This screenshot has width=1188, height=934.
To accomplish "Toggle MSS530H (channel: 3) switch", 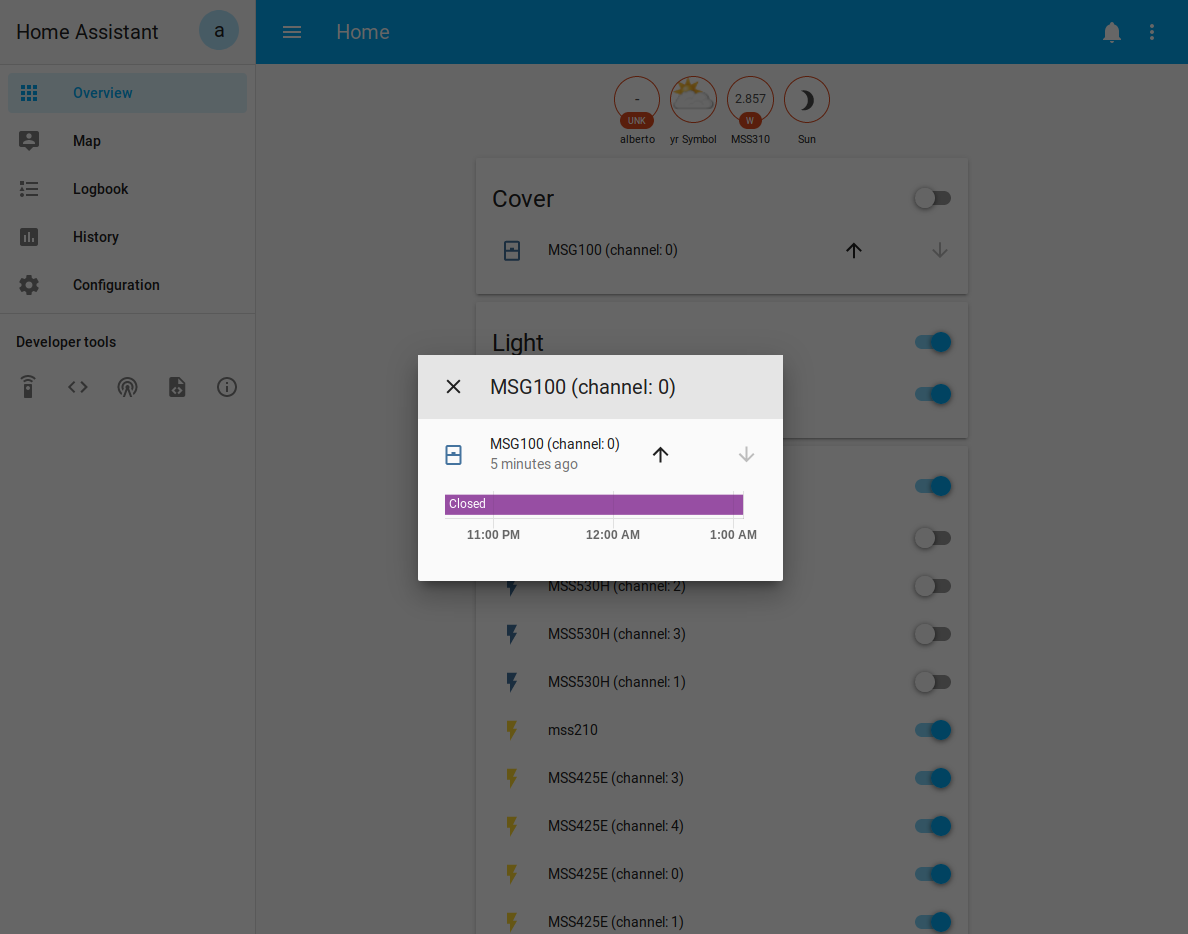I will [933, 634].
